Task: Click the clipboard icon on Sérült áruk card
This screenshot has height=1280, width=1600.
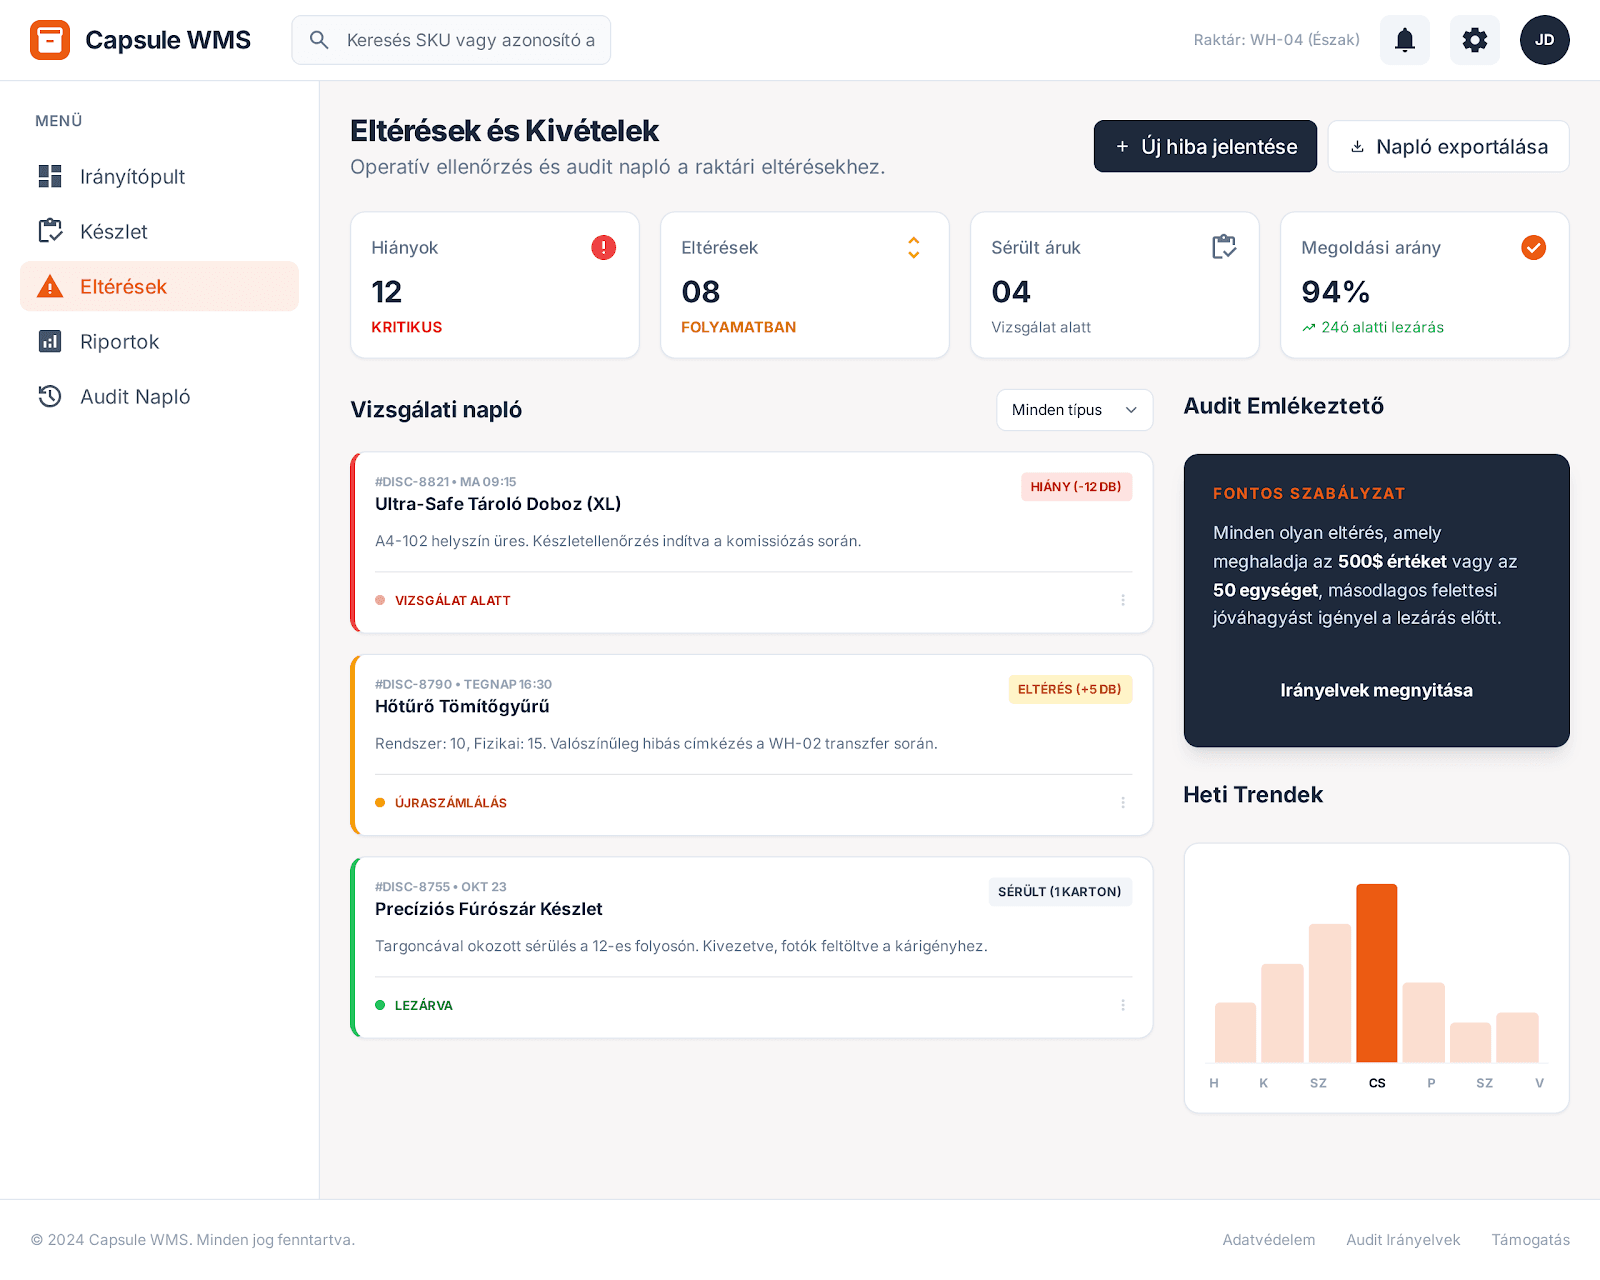Action: click(1223, 247)
